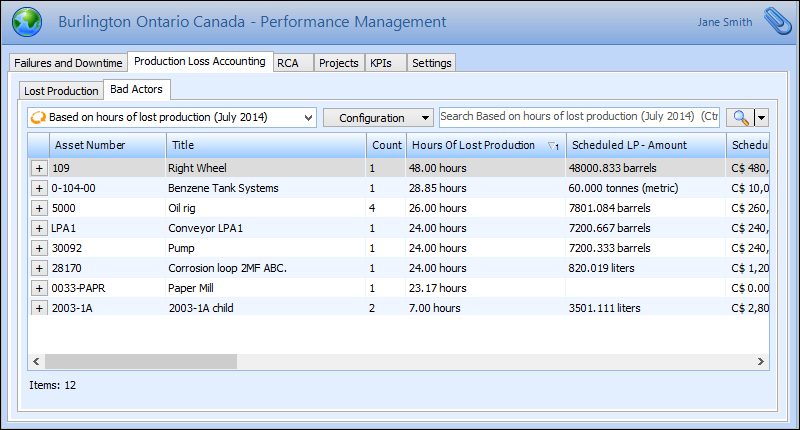Click the globe application logo icon
The height and width of the screenshot is (430, 800).
27,22
